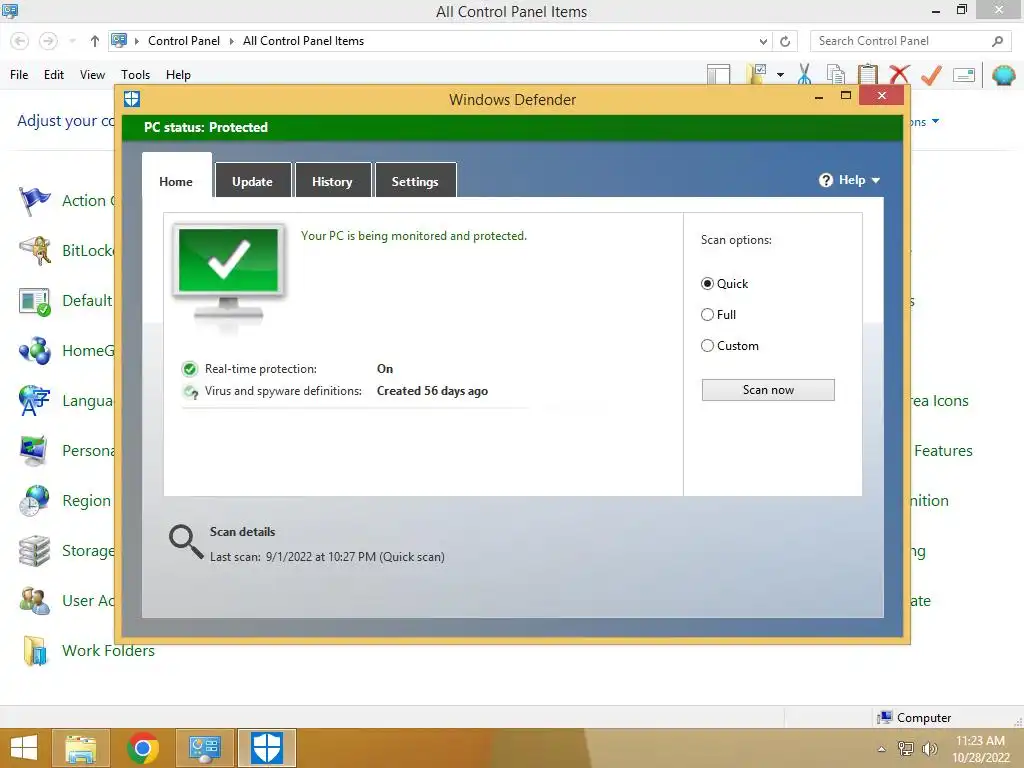Click the folder options checklist icon in toolbar

tap(756, 74)
